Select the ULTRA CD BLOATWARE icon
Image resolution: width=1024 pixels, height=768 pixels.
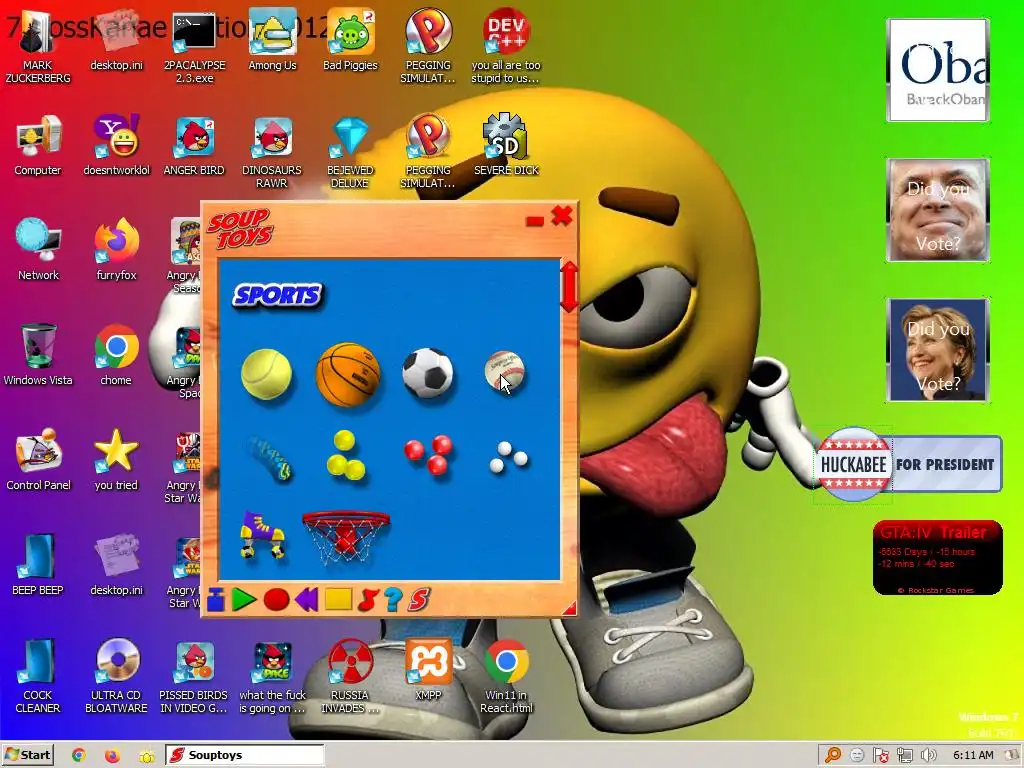[x=116, y=677]
